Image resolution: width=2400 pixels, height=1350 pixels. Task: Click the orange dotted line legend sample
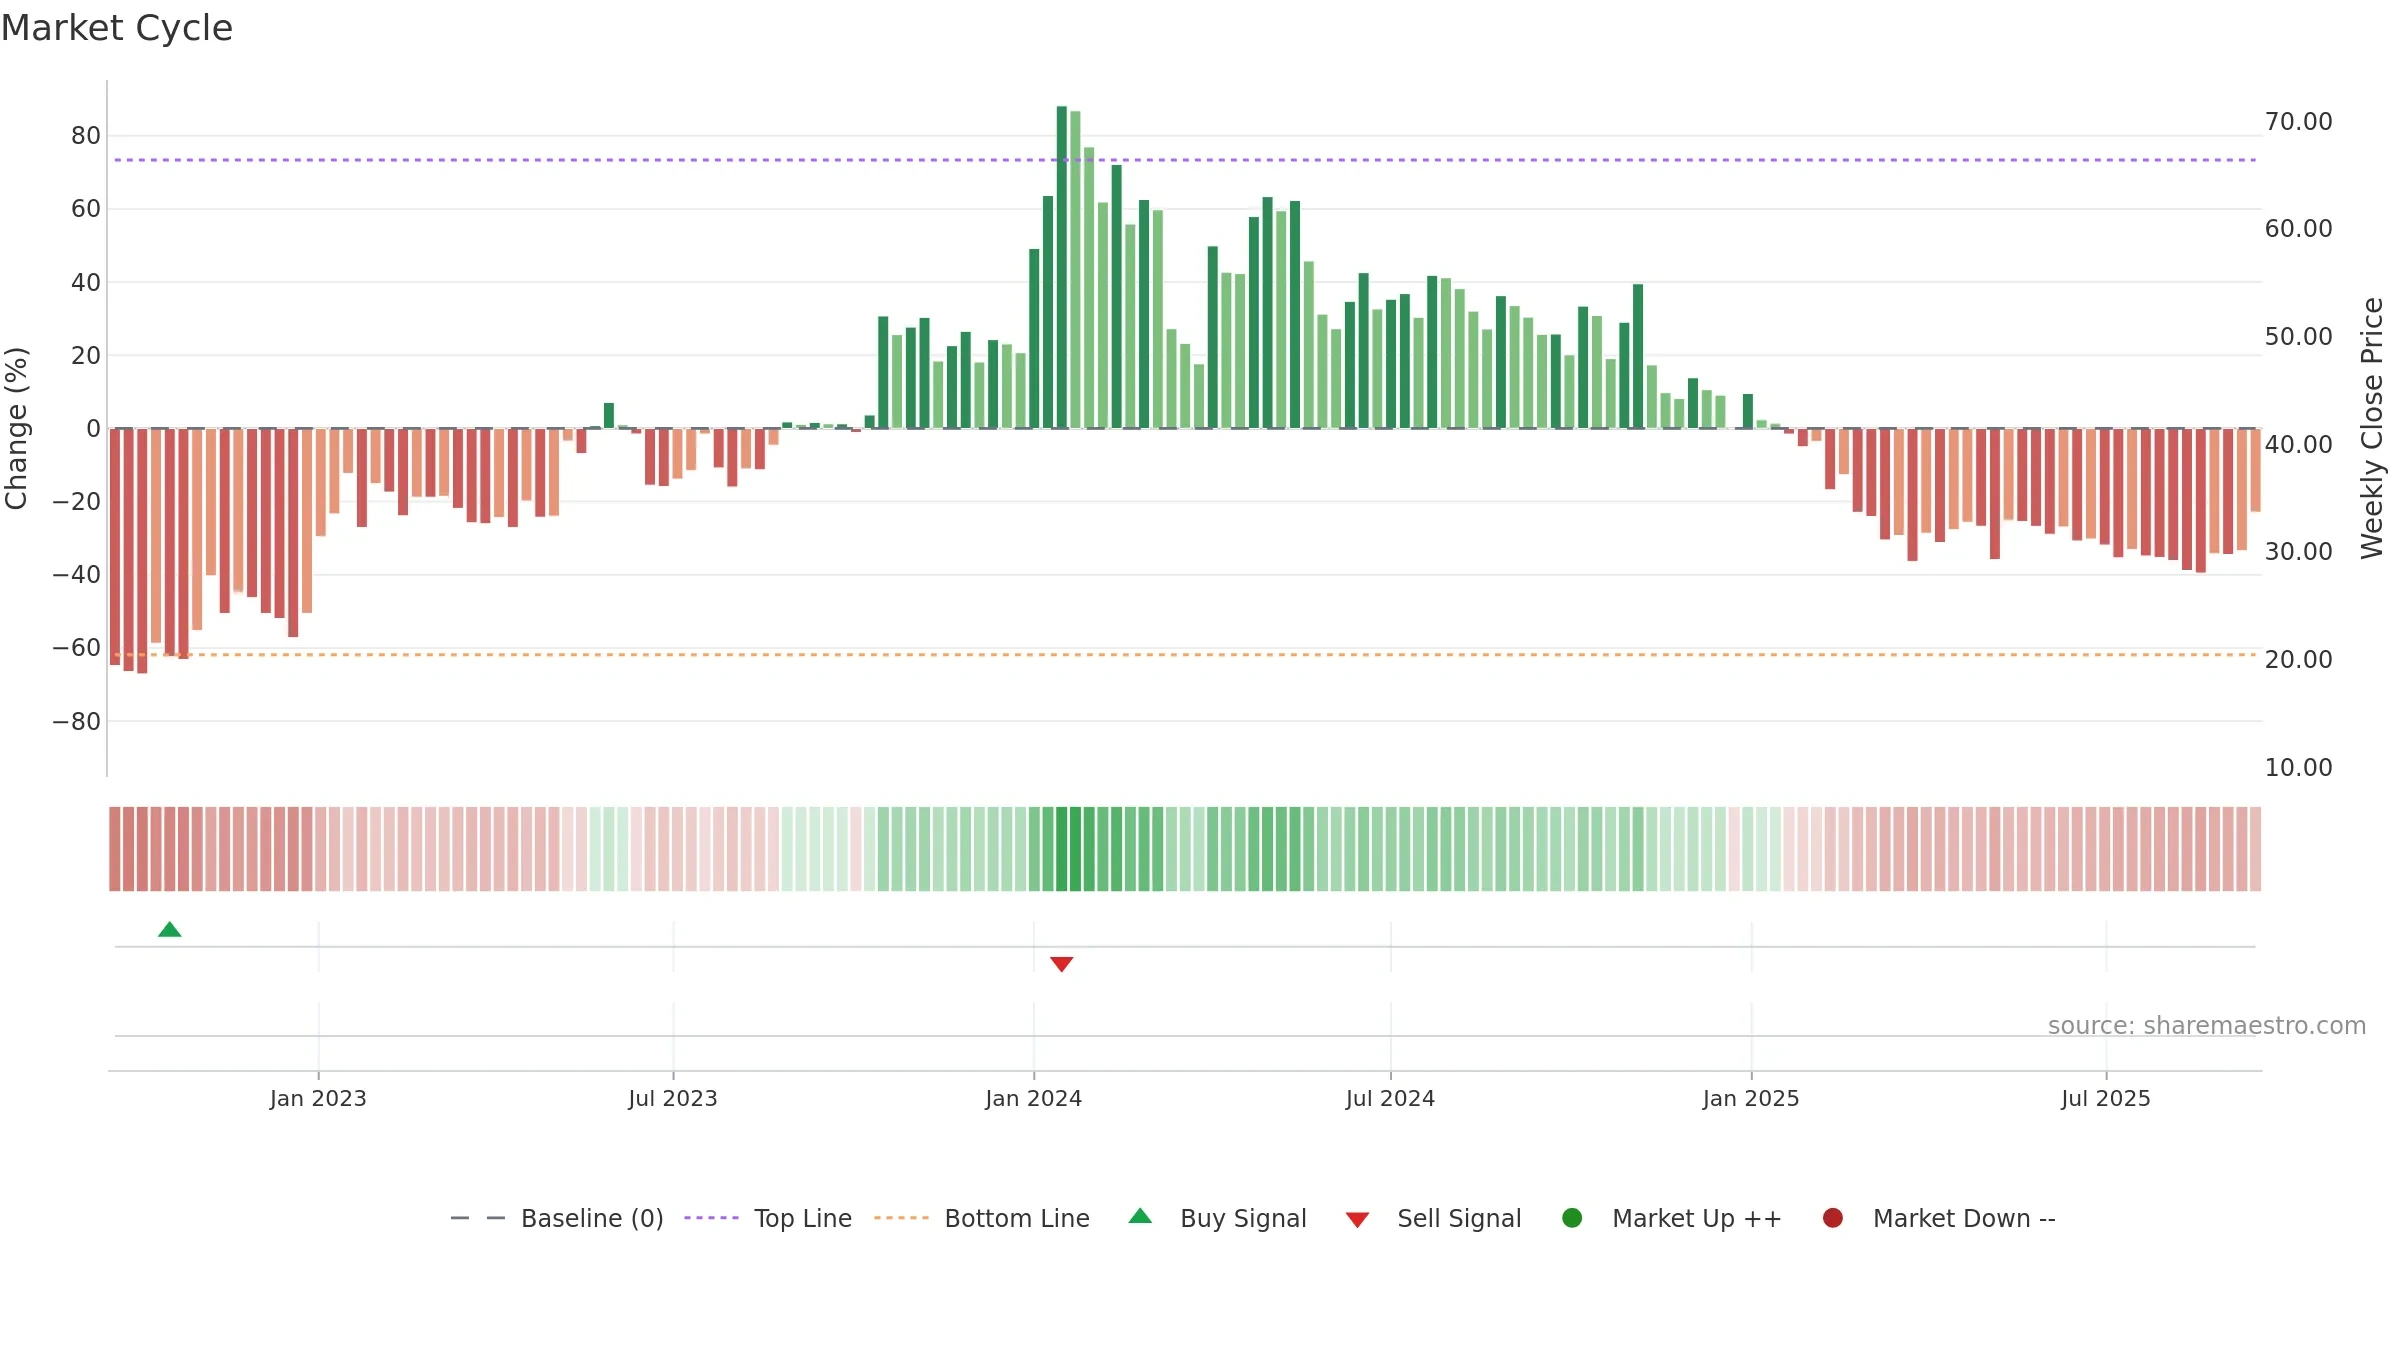[901, 1218]
